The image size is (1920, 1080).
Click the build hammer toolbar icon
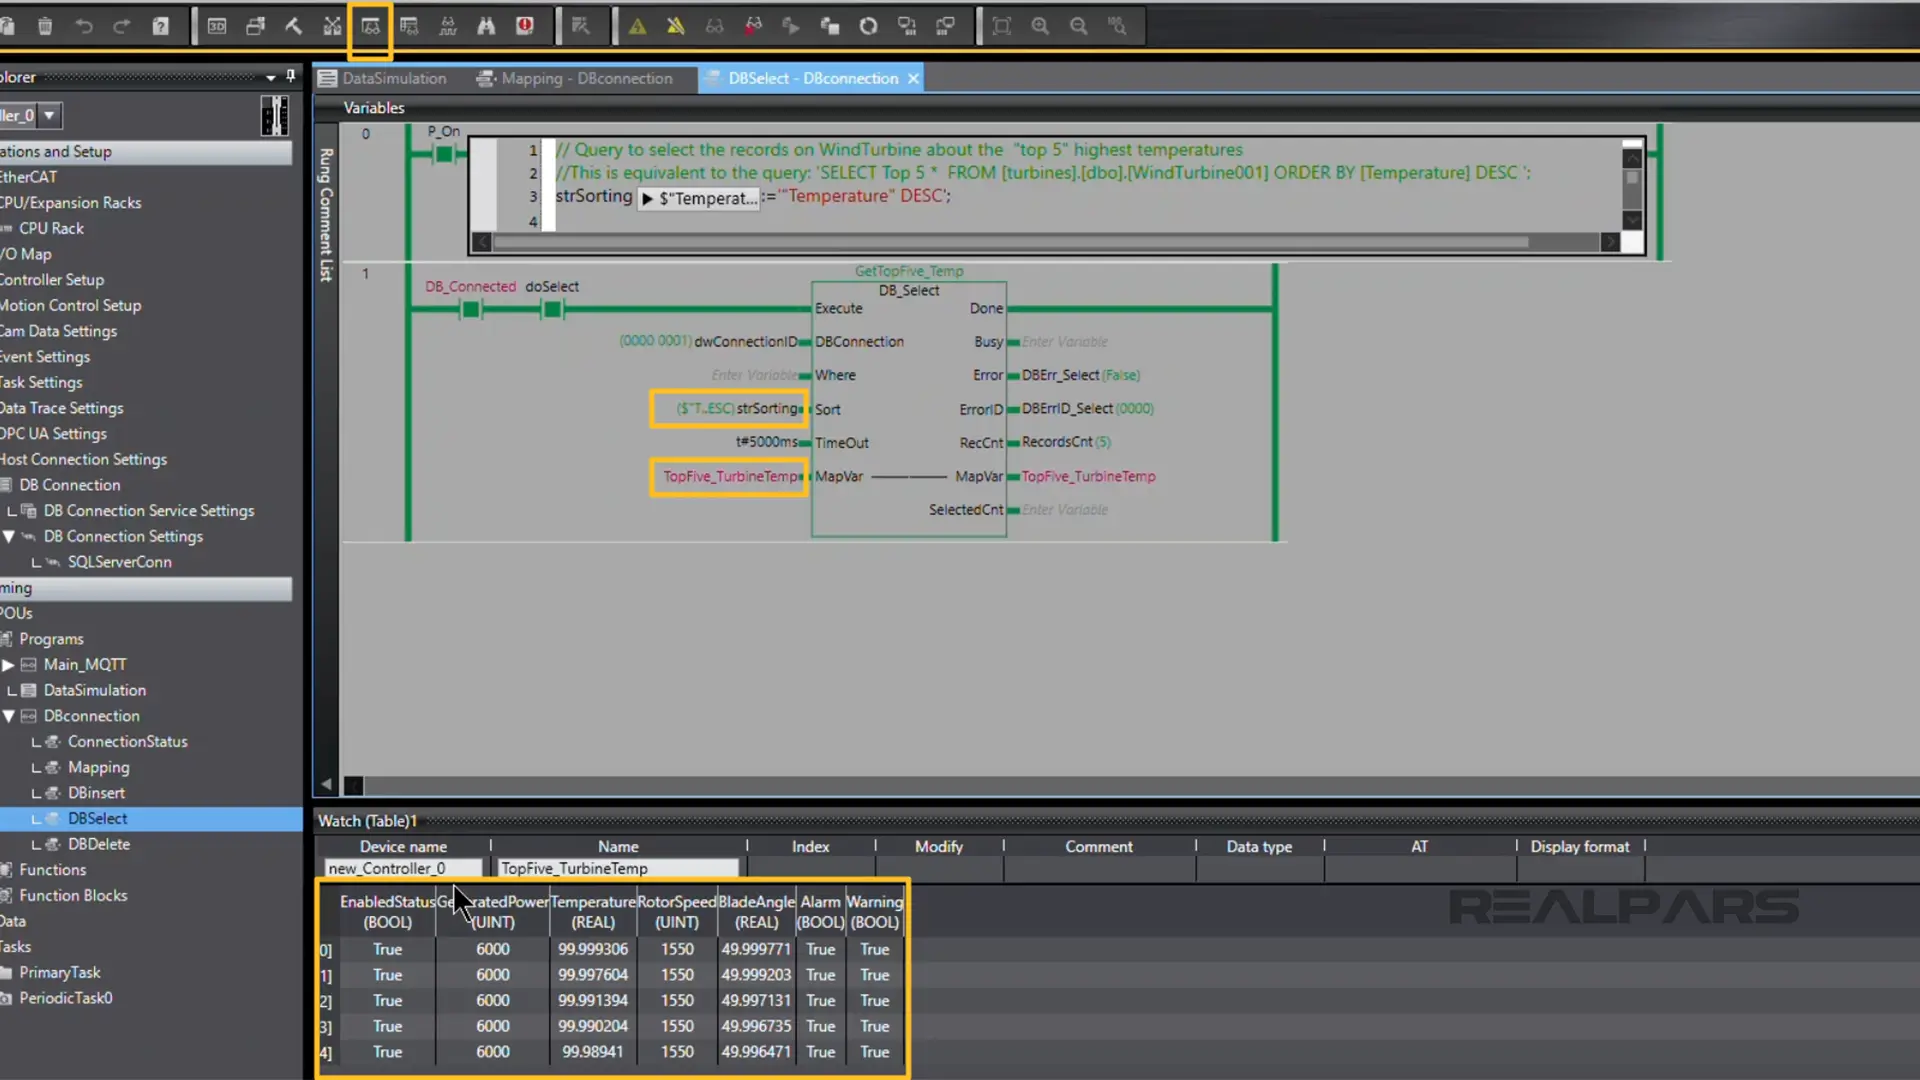(x=294, y=27)
